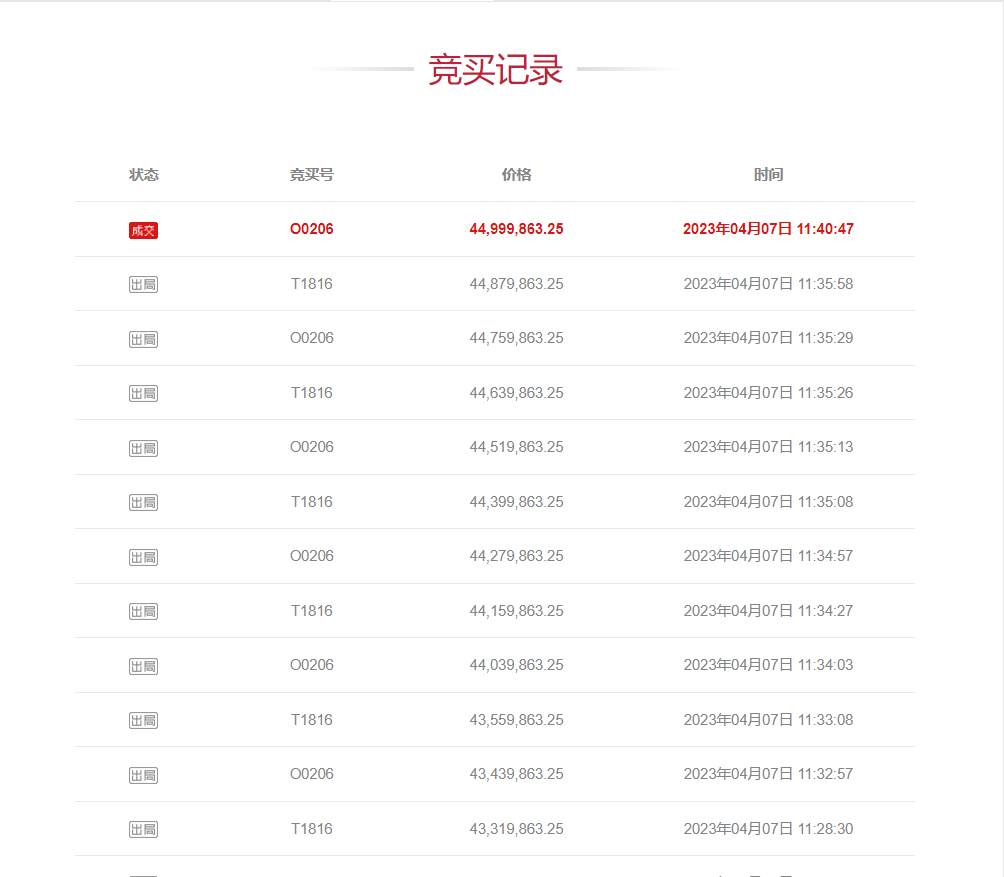
Task: Select the winning bidder number O0206 in red
Action: (x=312, y=229)
